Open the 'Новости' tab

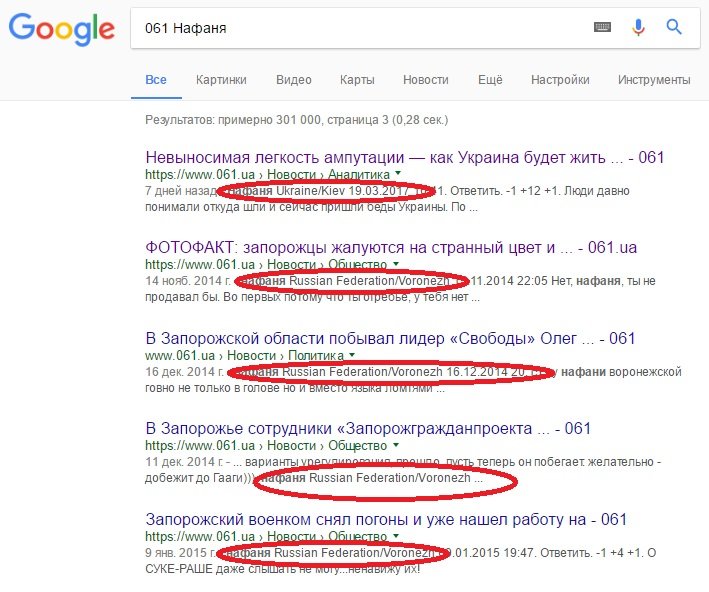coord(425,80)
